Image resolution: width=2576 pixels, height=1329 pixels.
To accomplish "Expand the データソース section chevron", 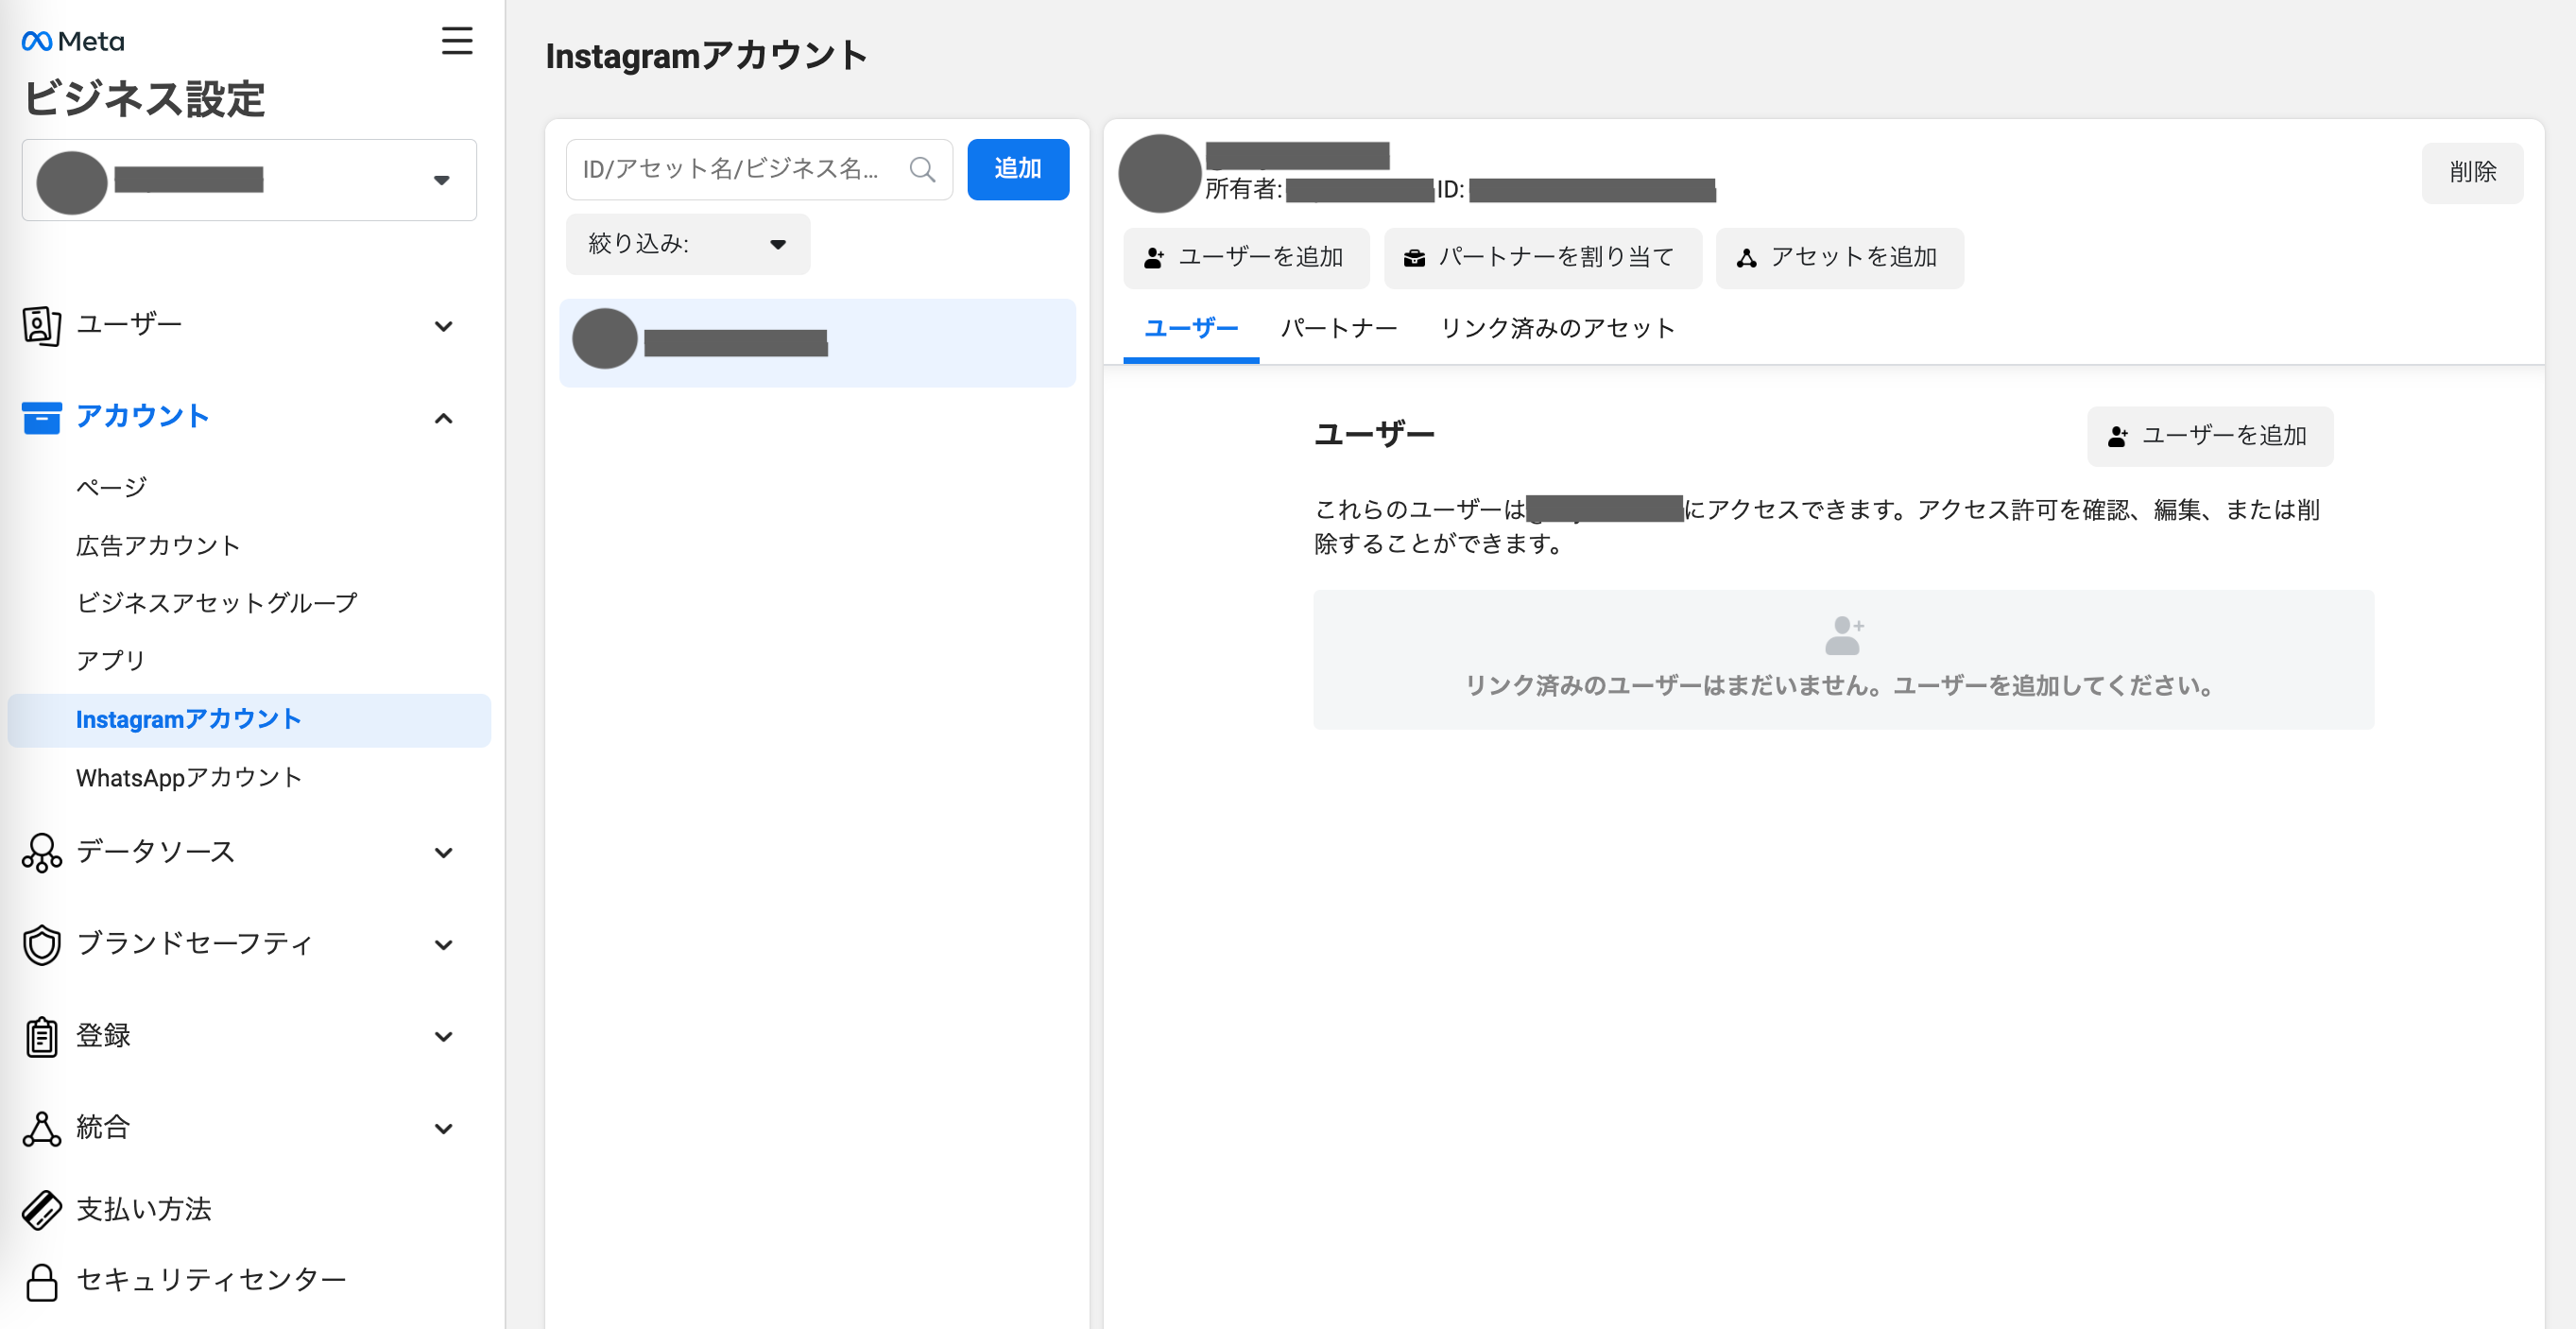I will click(x=444, y=853).
